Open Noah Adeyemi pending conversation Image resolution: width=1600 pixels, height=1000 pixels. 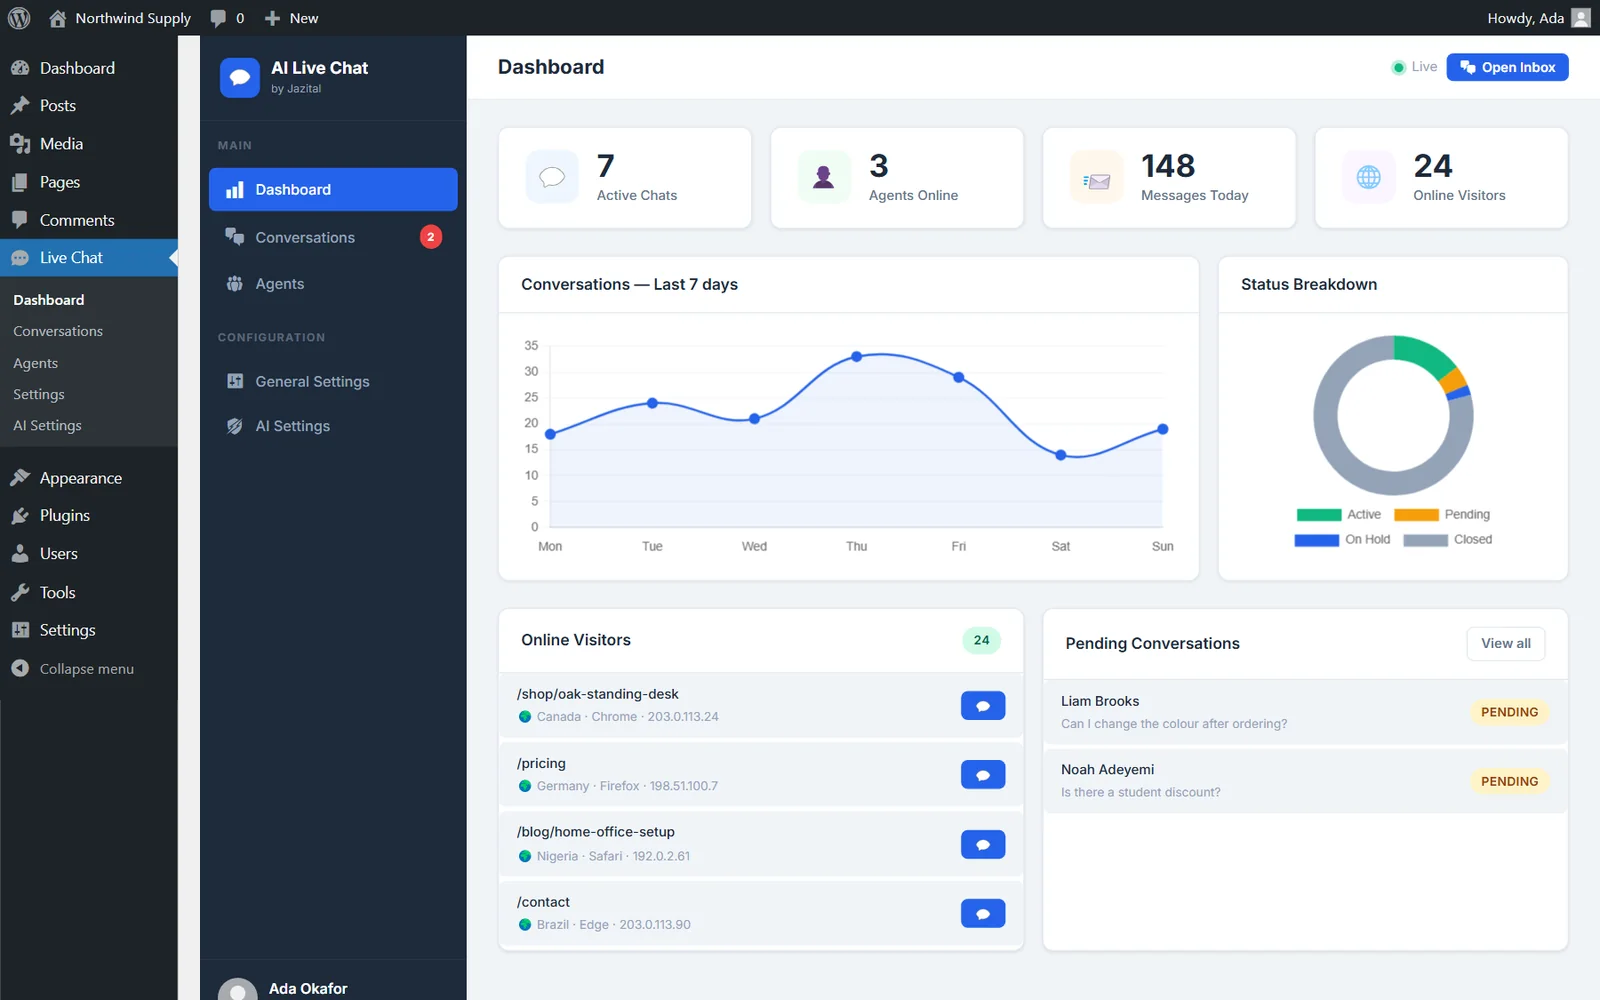(x=1305, y=781)
